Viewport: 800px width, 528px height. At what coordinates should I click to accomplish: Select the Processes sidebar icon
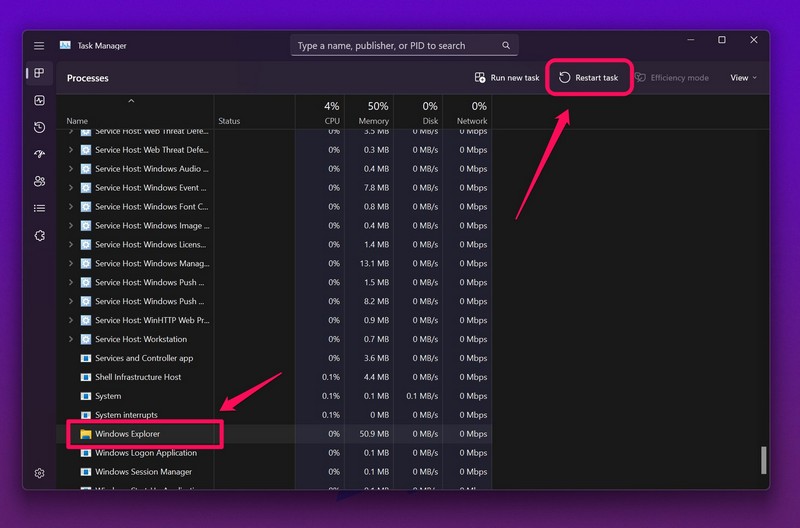click(39, 74)
